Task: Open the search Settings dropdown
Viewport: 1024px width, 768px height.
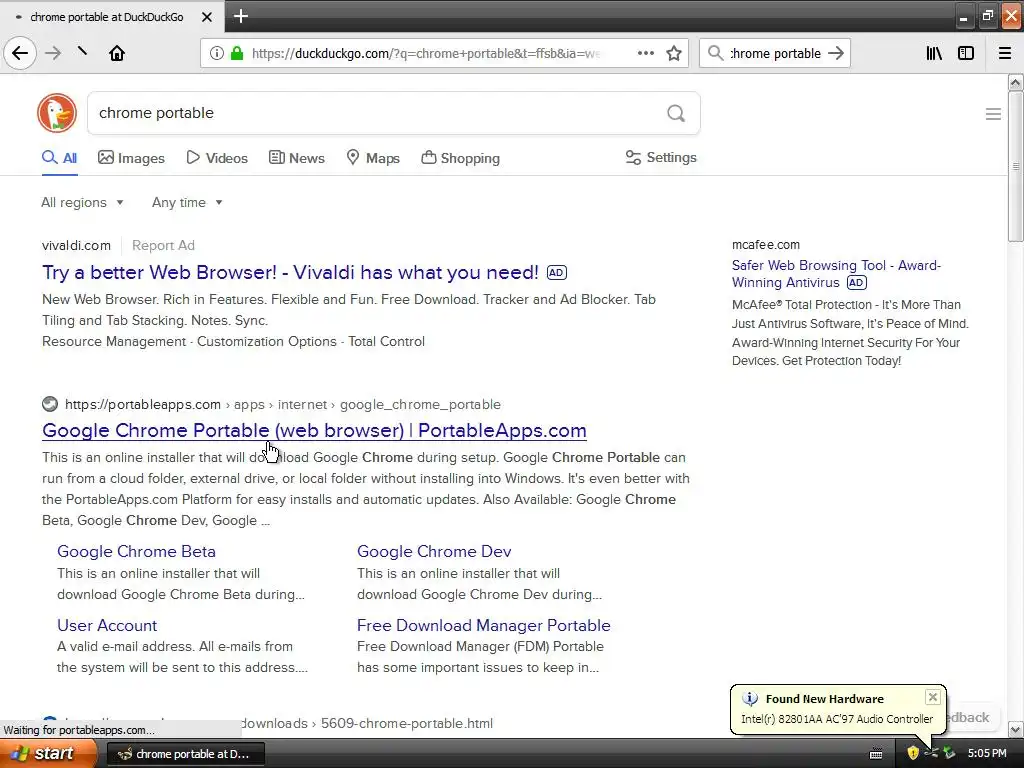Action: point(661,157)
